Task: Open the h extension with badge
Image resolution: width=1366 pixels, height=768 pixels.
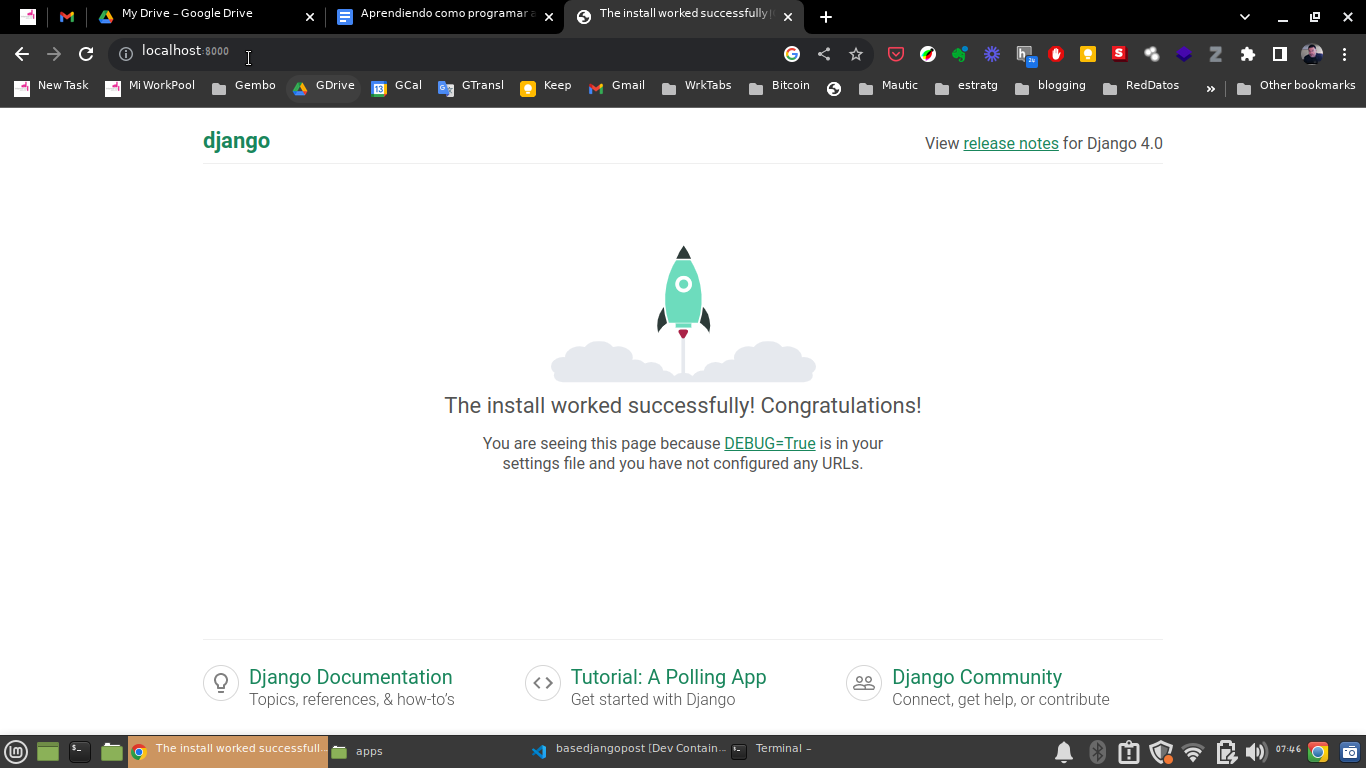Action: [1025, 55]
